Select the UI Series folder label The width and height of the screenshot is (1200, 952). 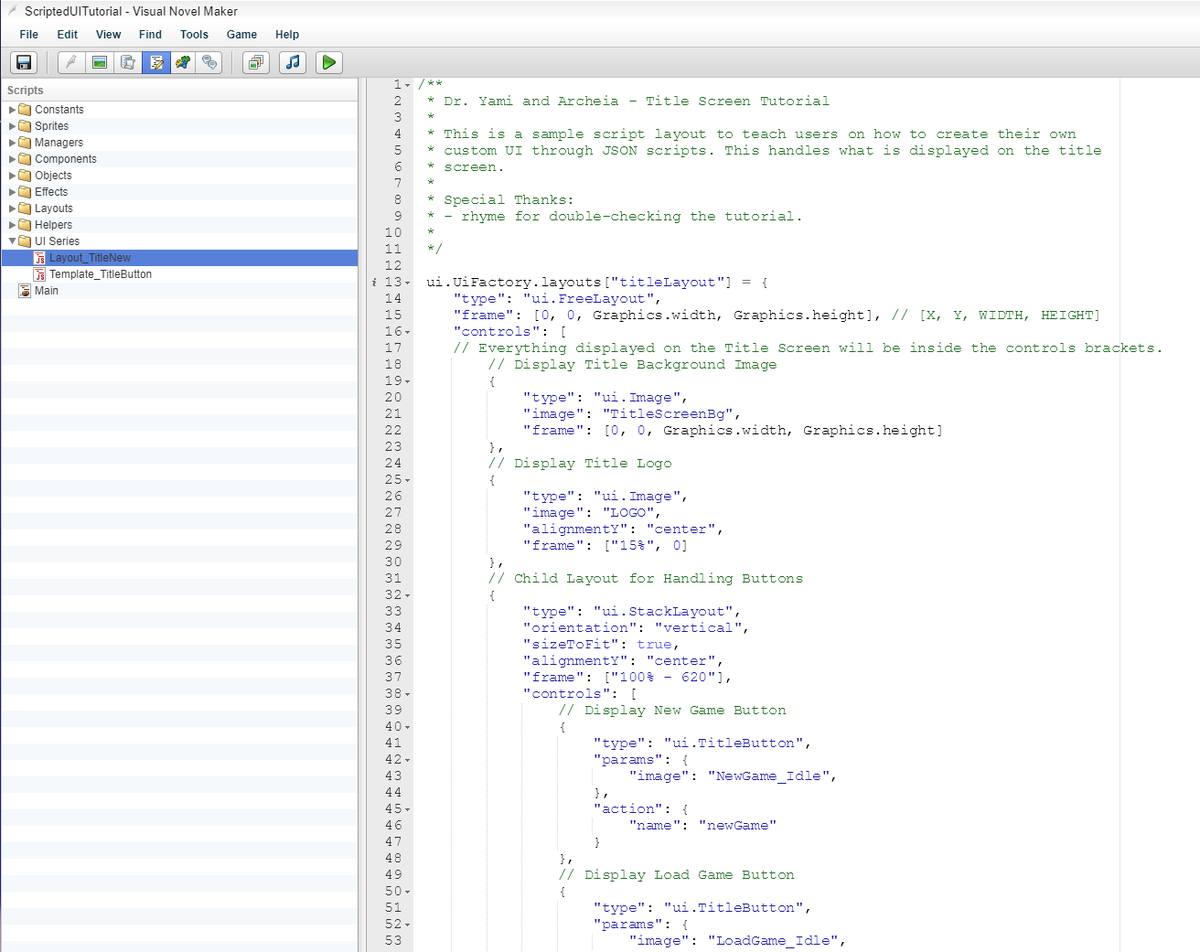[x=57, y=241]
